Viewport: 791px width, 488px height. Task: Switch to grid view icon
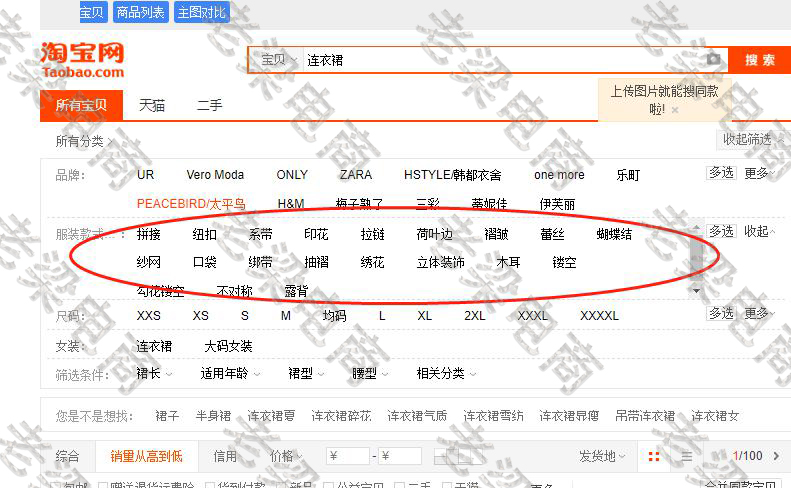coord(654,456)
